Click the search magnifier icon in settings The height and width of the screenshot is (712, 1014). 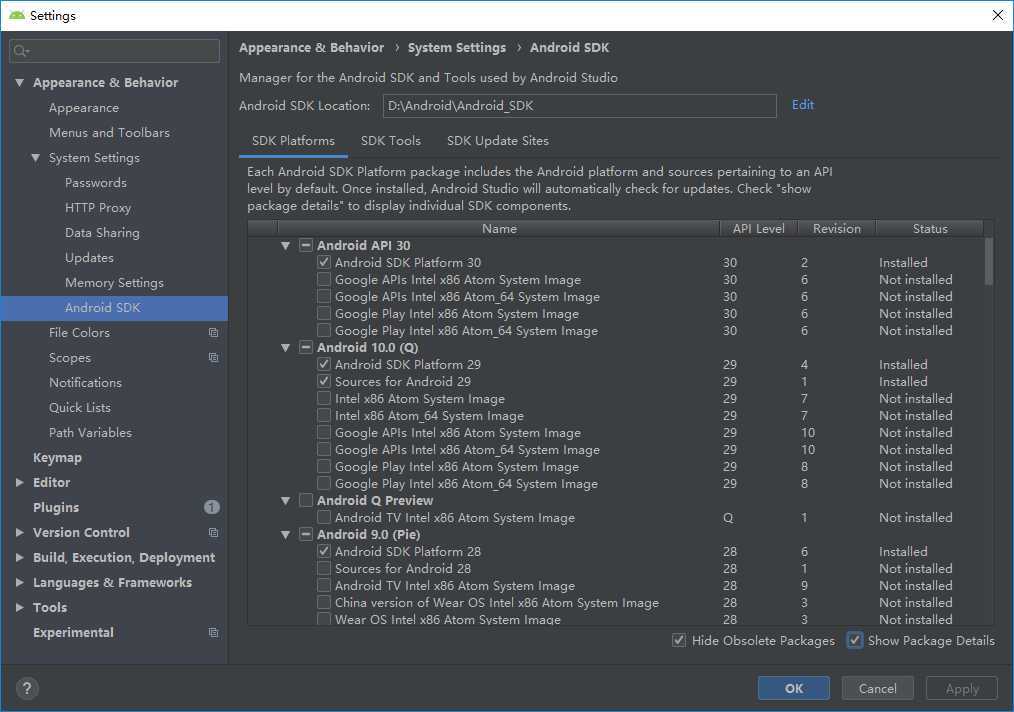click(x=21, y=50)
